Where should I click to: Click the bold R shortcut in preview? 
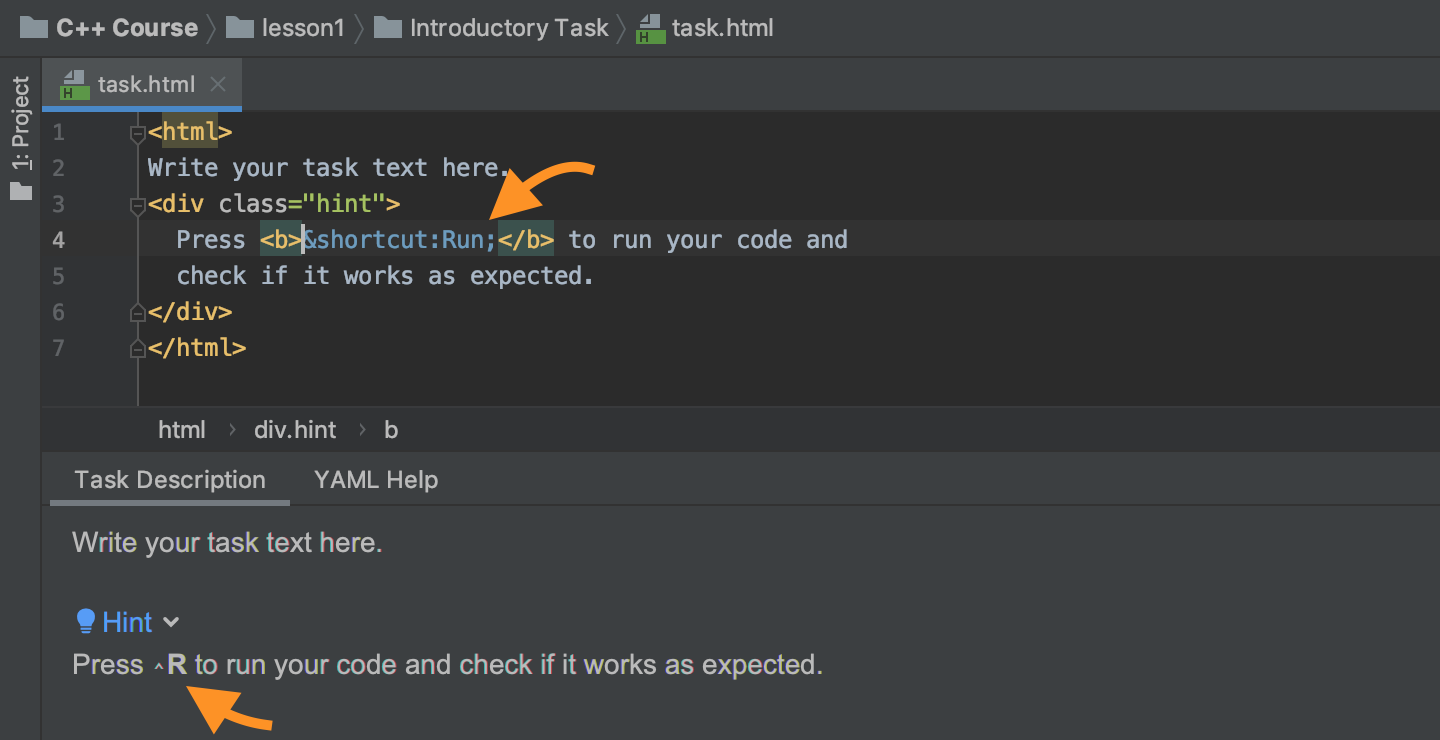click(177, 664)
